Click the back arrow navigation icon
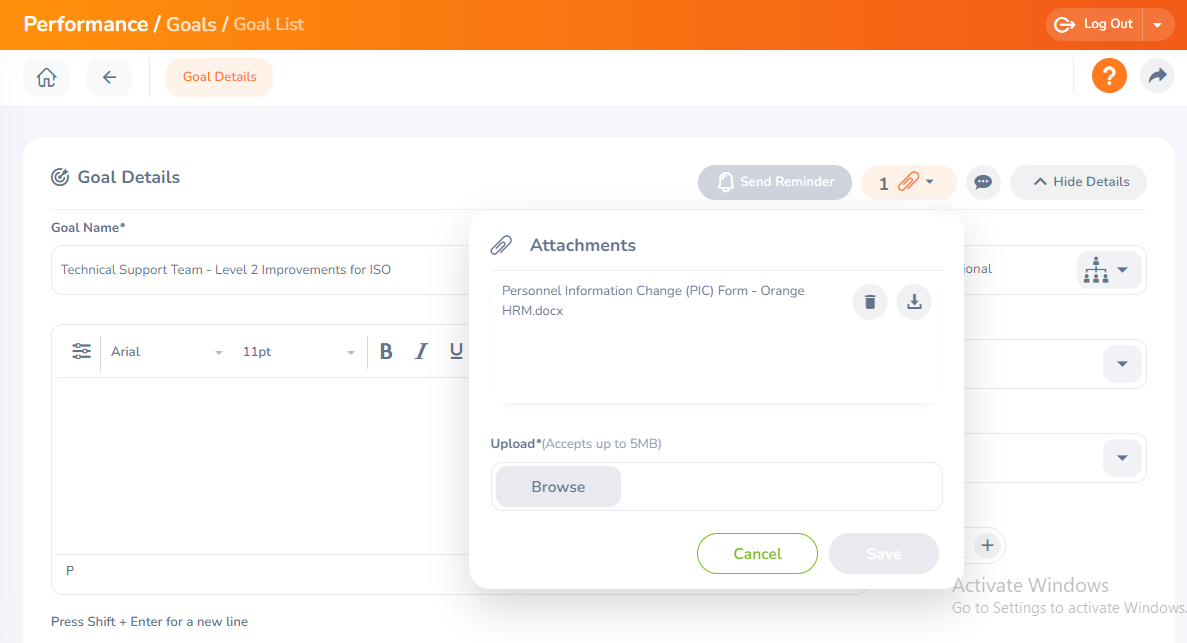Viewport: 1187px width, 643px height. tap(109, 76)
